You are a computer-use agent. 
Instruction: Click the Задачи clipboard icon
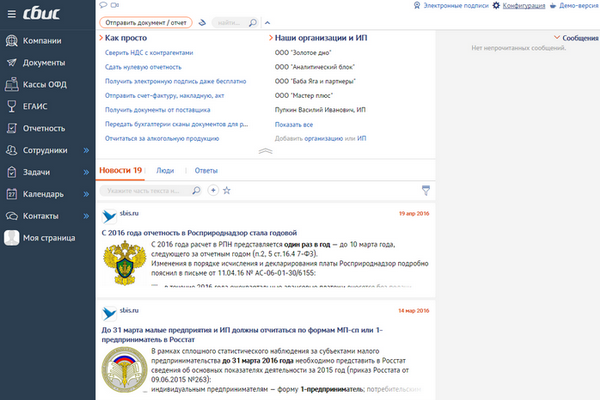click(12, 172)
